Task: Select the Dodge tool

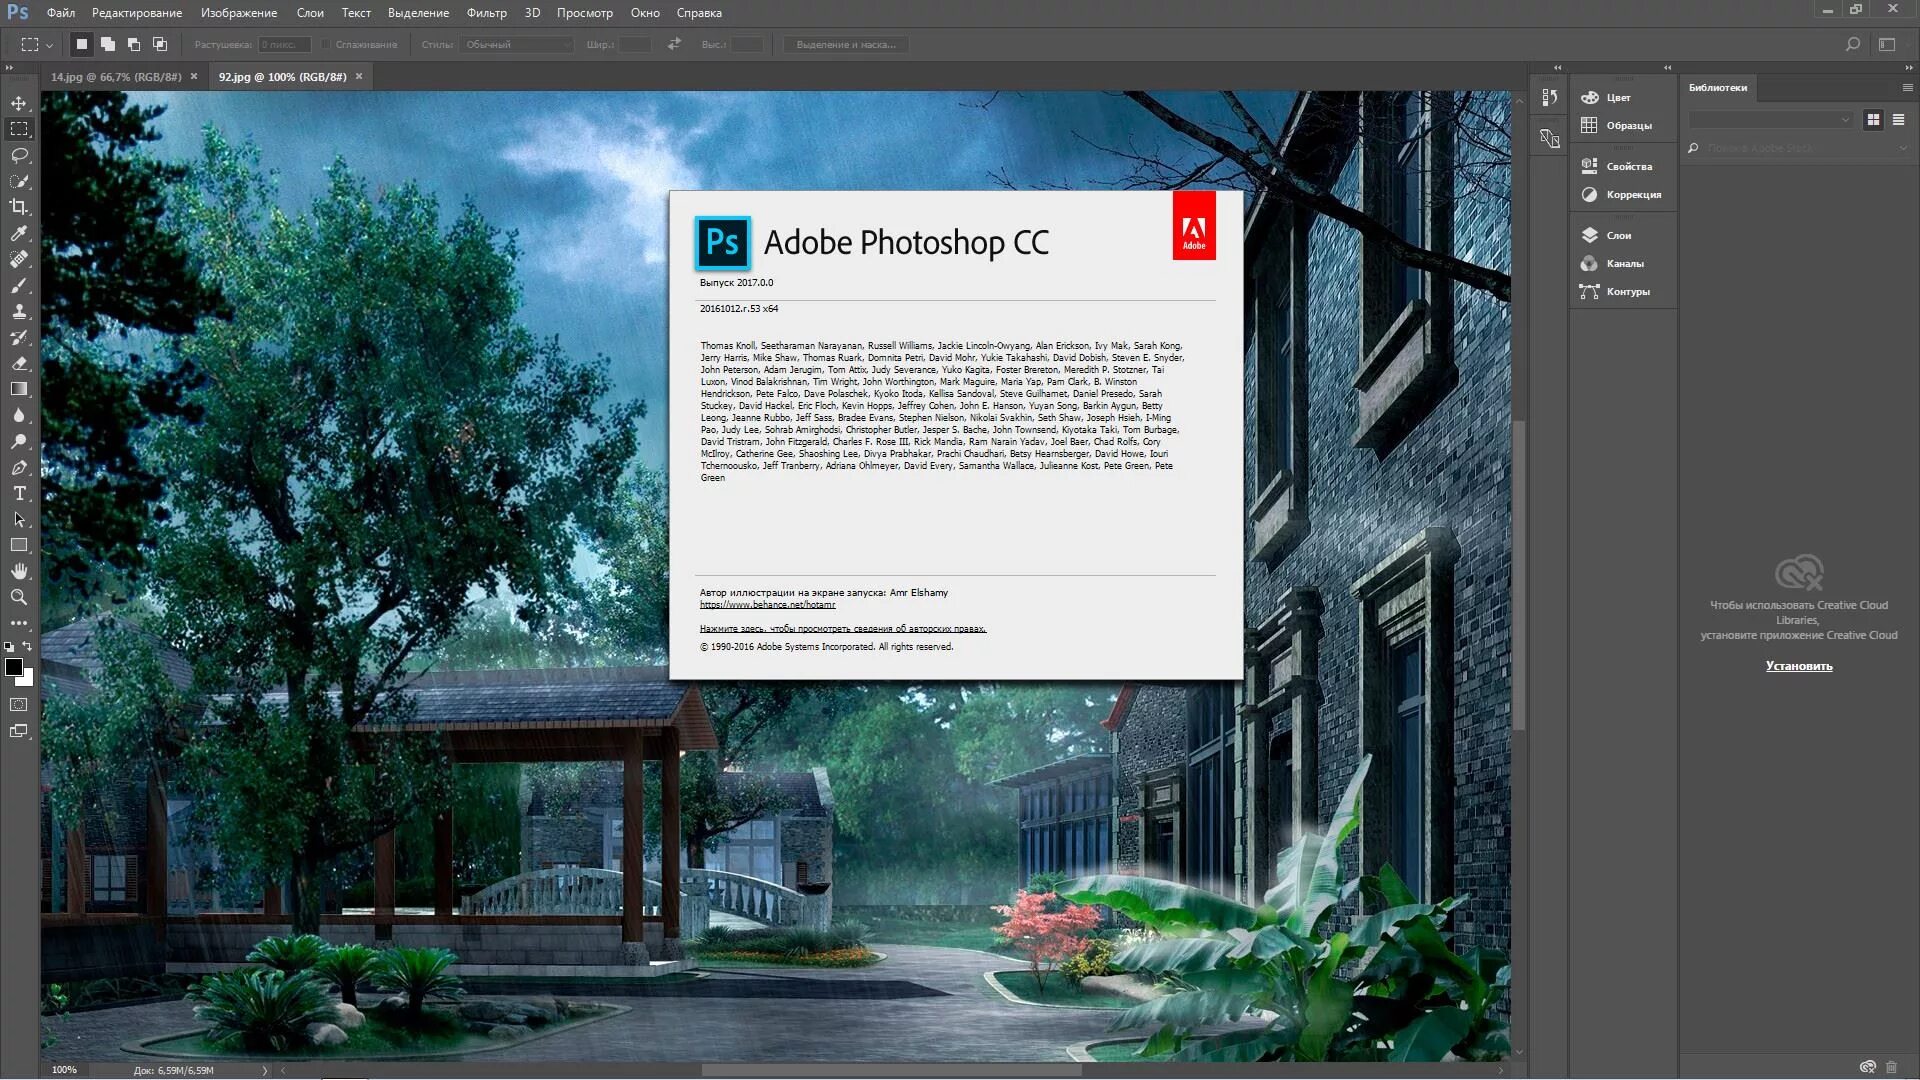Action: (x=19, y=441)
